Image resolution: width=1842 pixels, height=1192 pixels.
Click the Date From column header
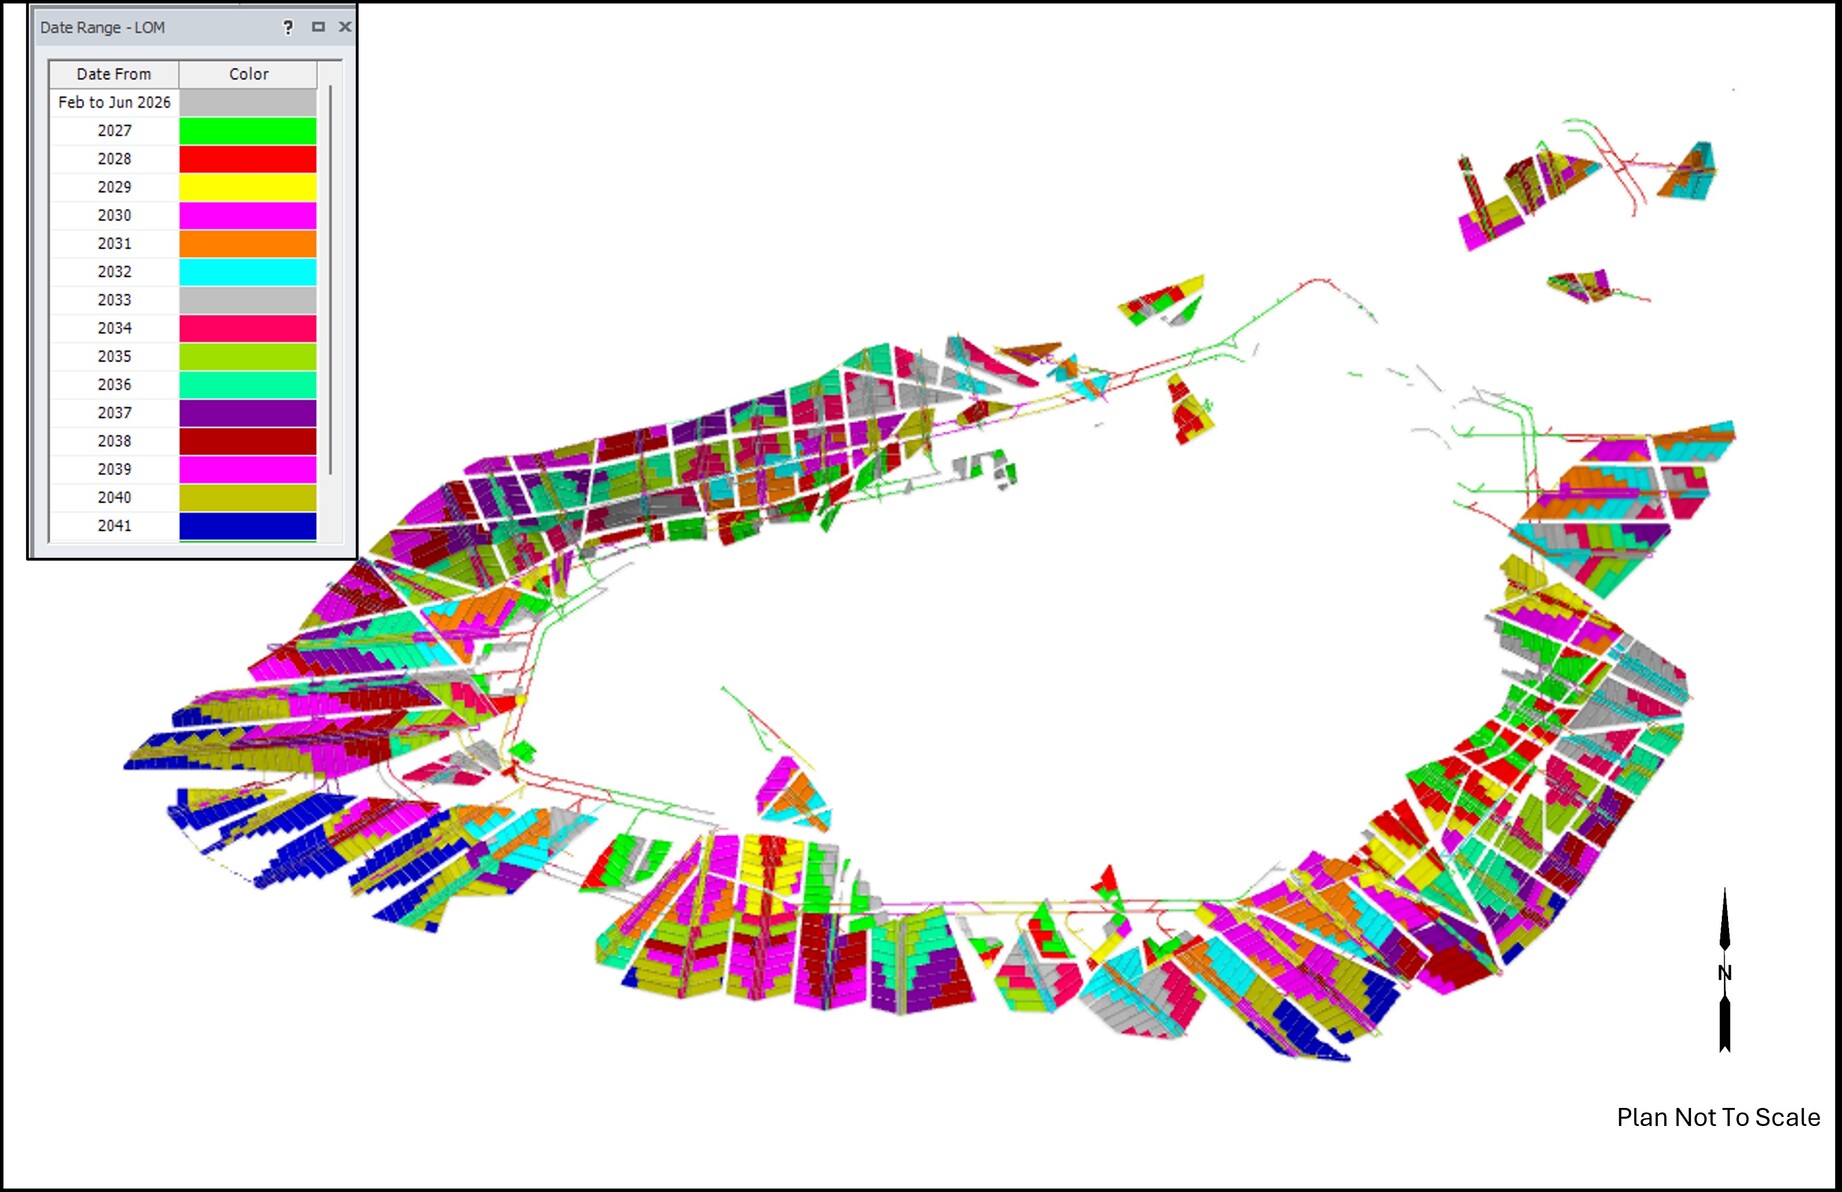coord(114,74)
